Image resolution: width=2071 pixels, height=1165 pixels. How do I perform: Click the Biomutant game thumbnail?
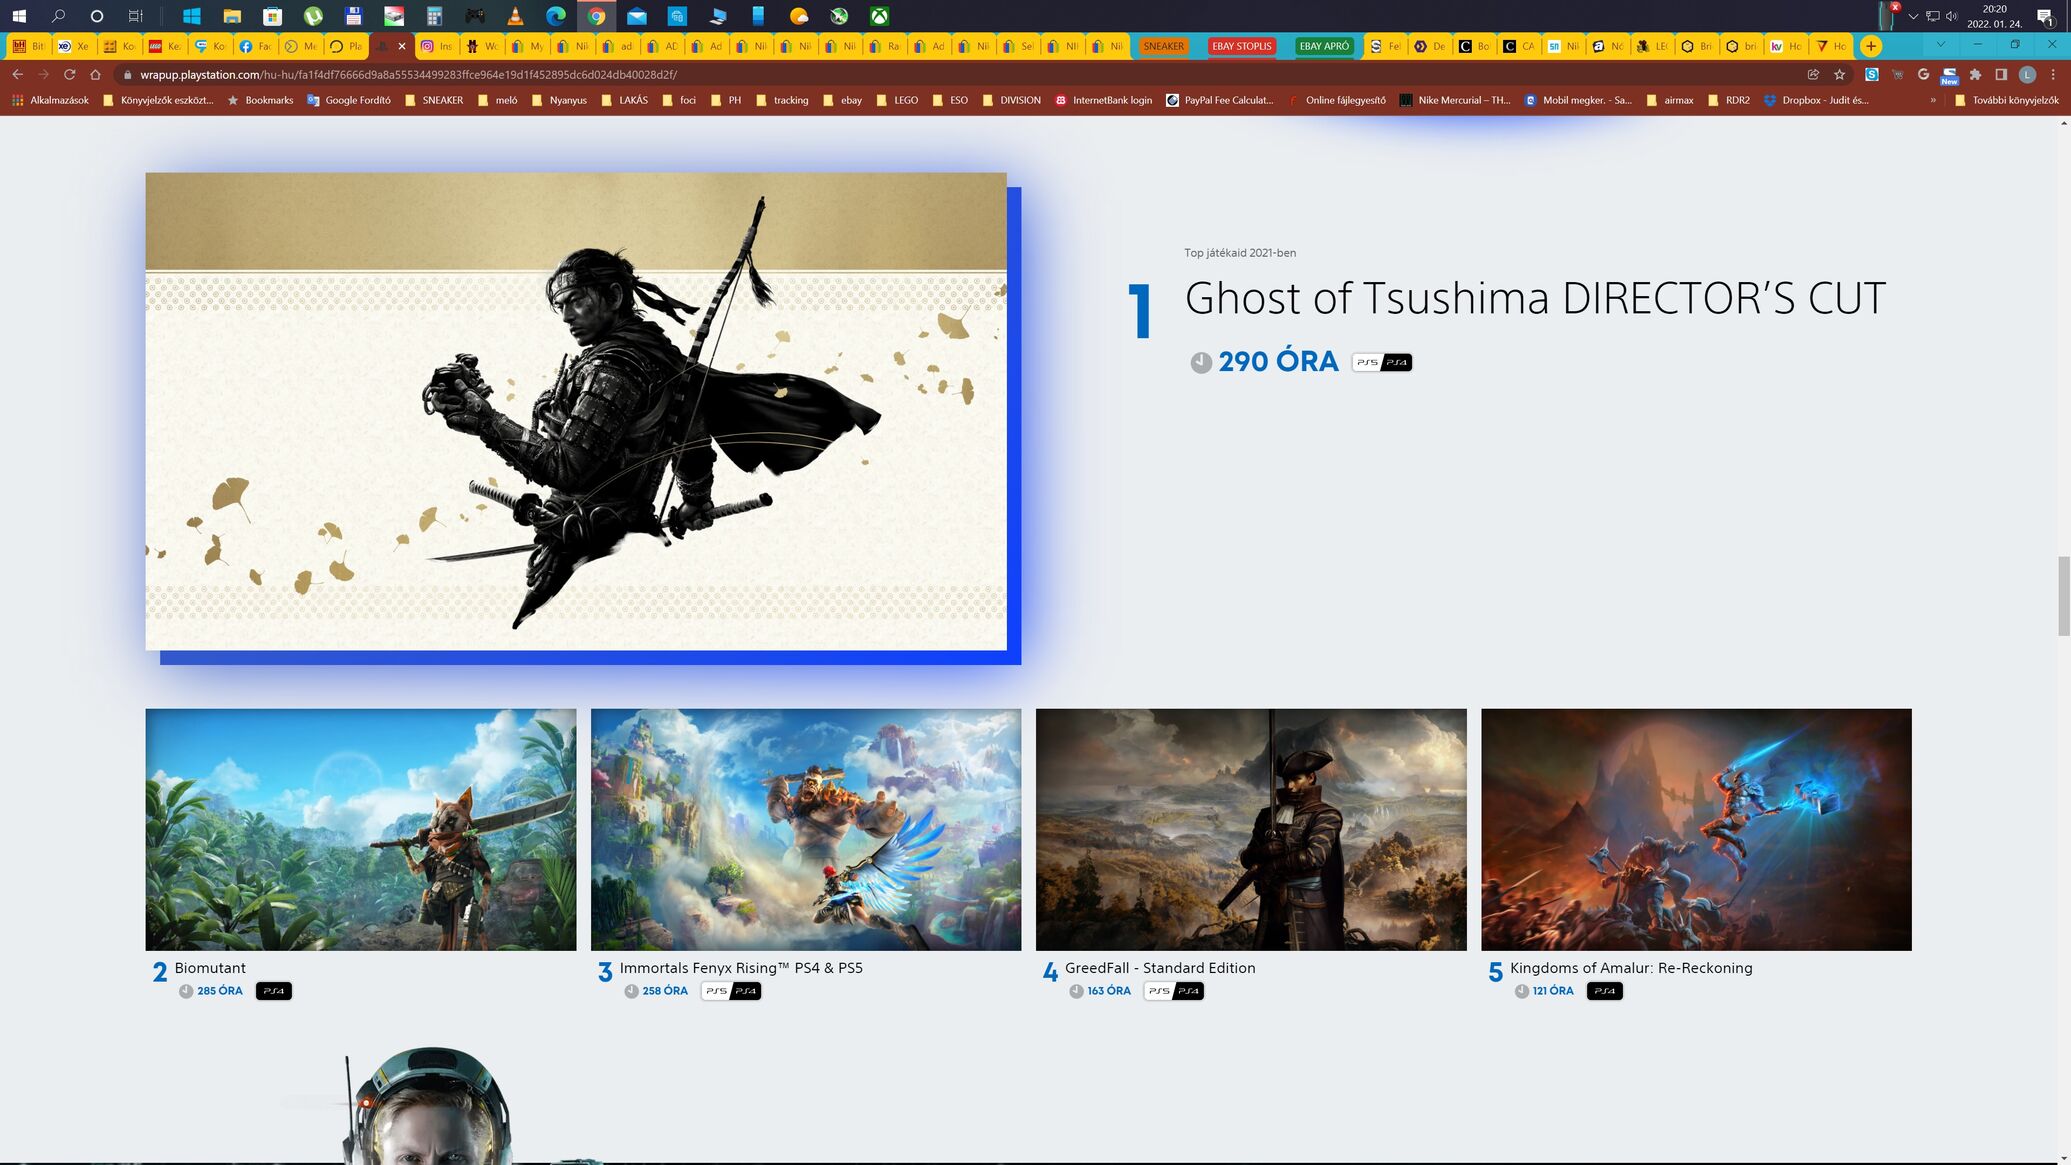pos(360,829)
